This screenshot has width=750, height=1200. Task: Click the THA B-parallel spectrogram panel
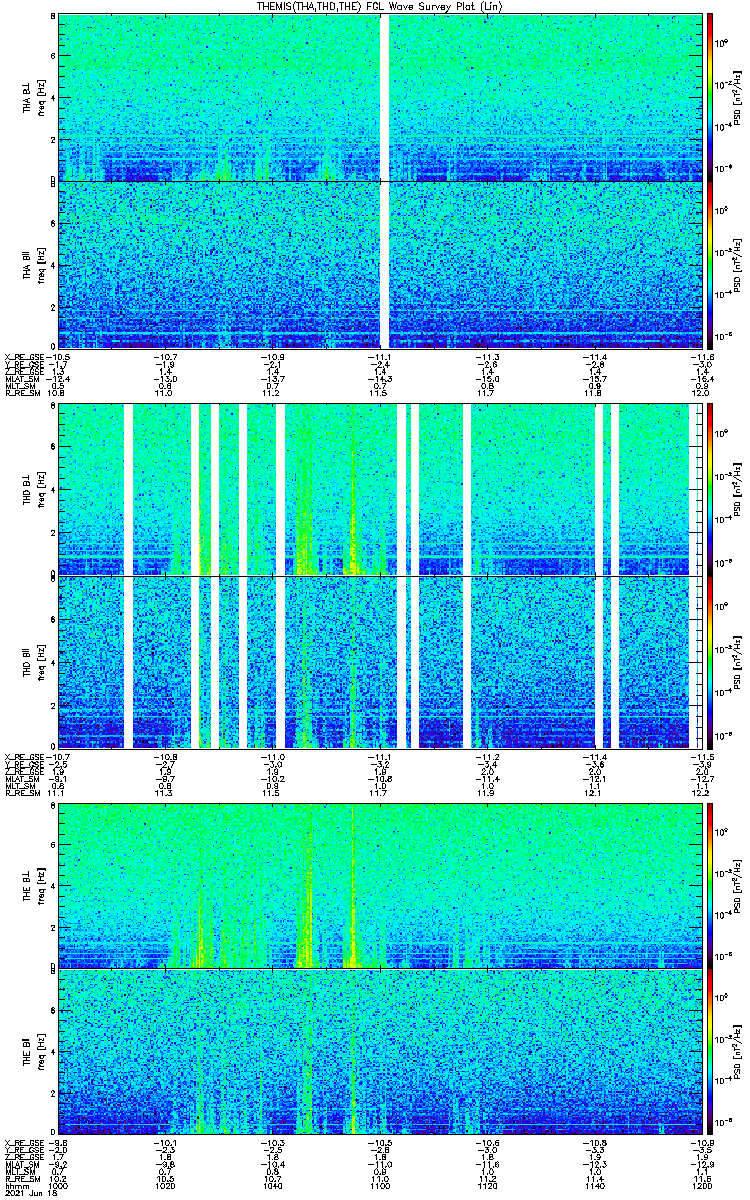(x=378, y=265)
